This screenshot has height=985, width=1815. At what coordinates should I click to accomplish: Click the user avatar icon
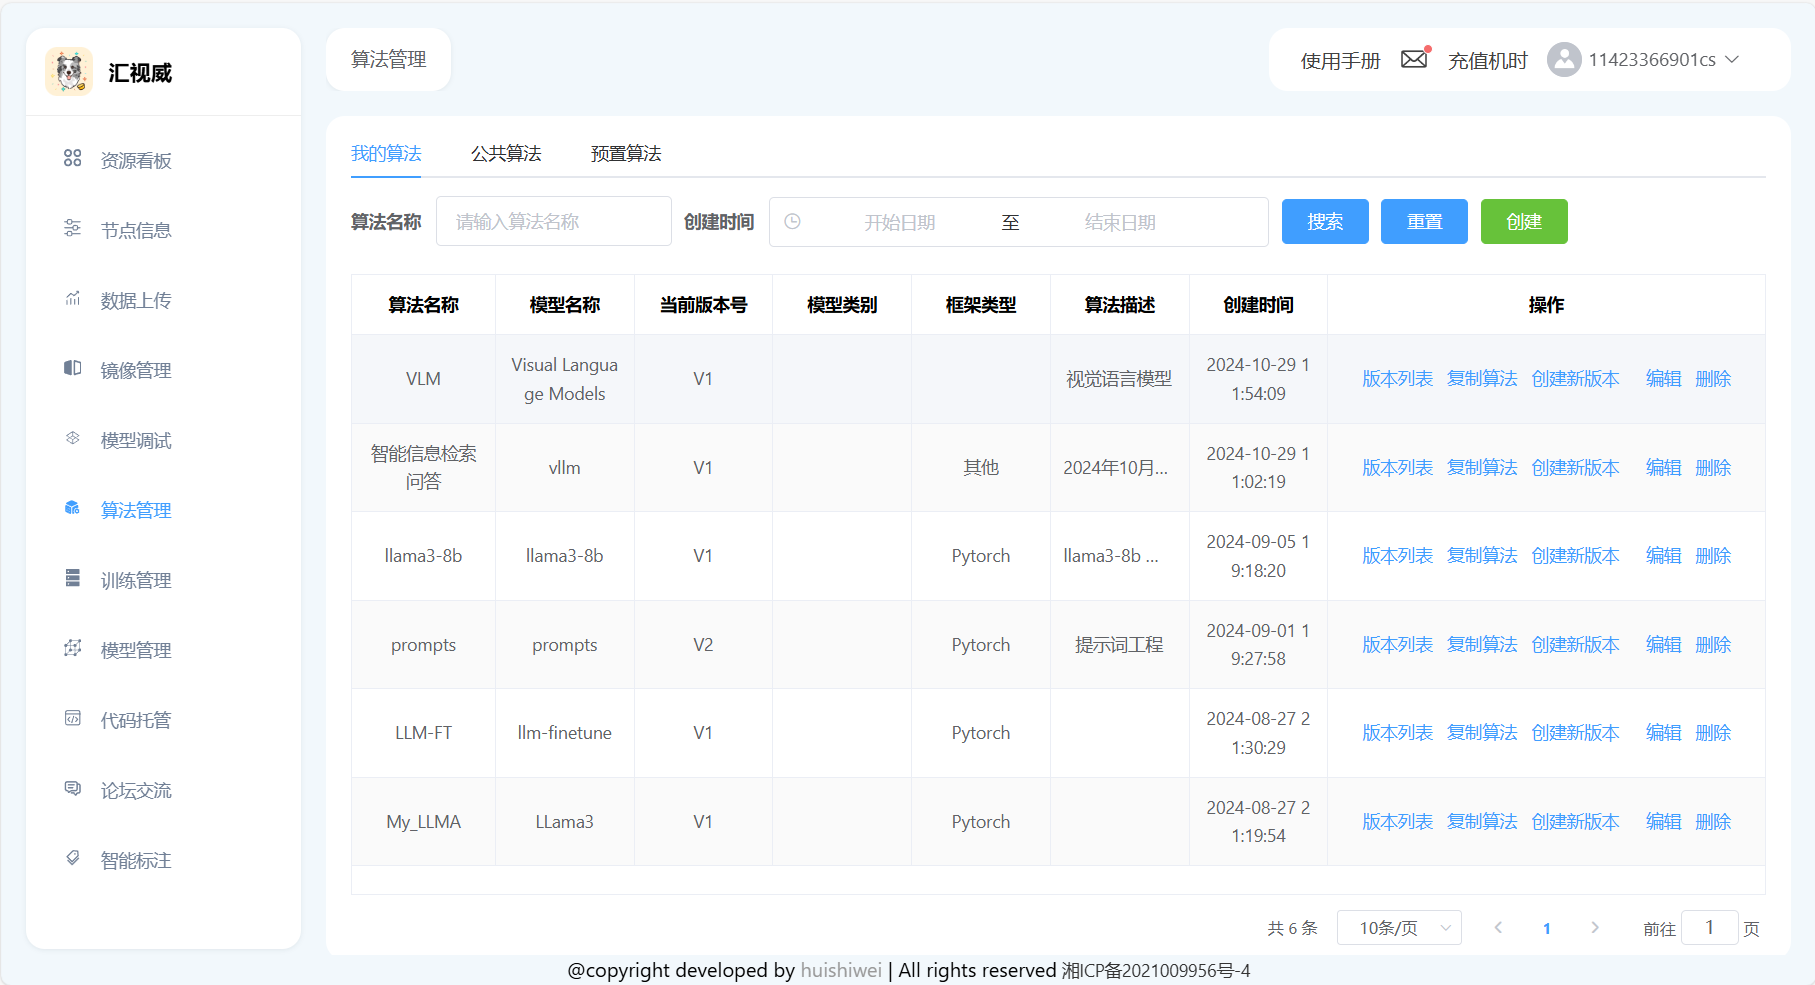click(x=1563, y=60)
